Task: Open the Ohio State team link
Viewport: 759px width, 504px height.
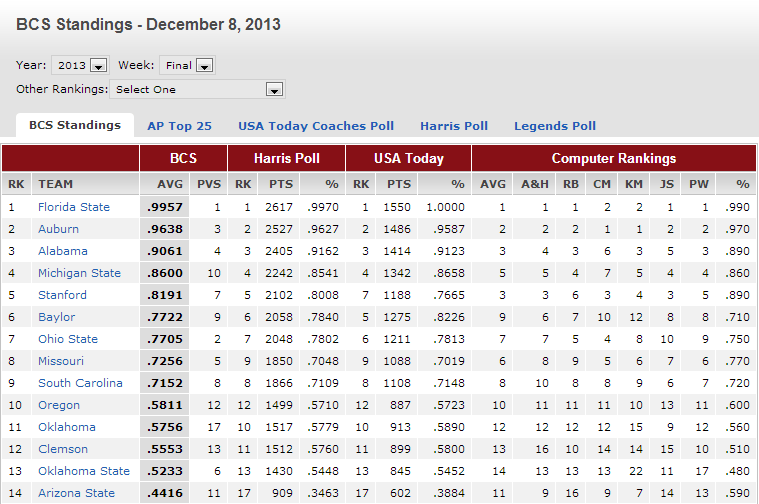Action: point(68,339)
